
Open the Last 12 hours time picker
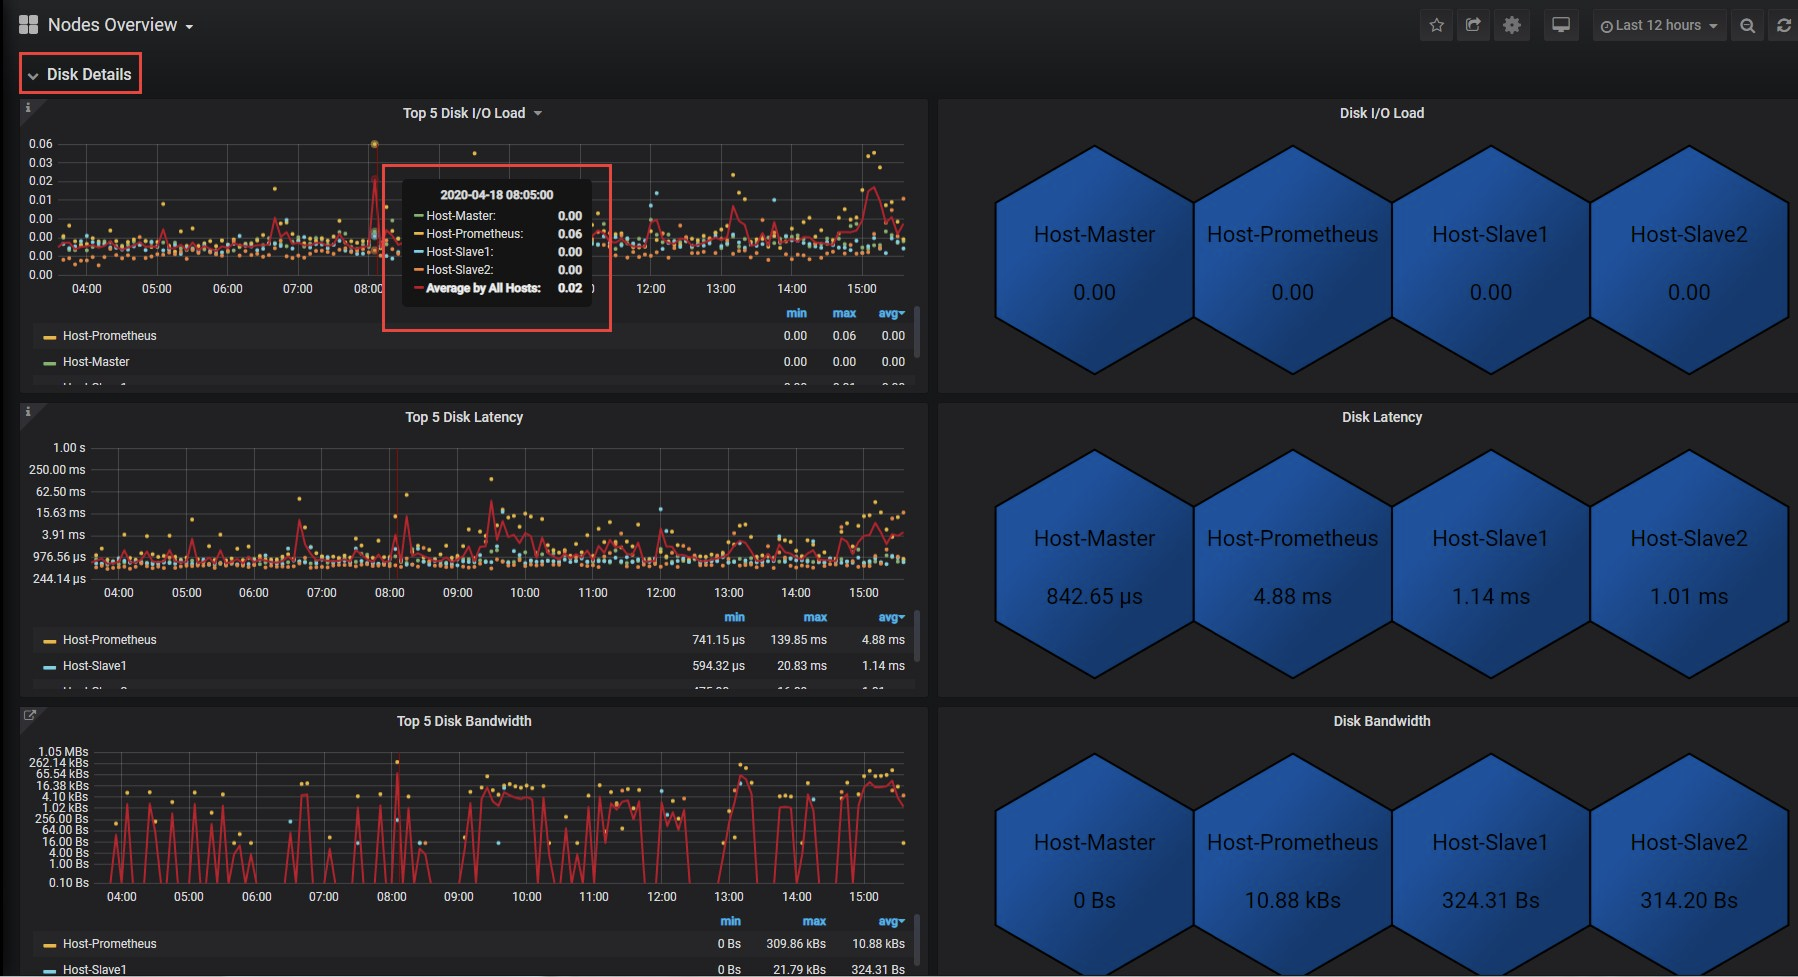click(1659, 26)
